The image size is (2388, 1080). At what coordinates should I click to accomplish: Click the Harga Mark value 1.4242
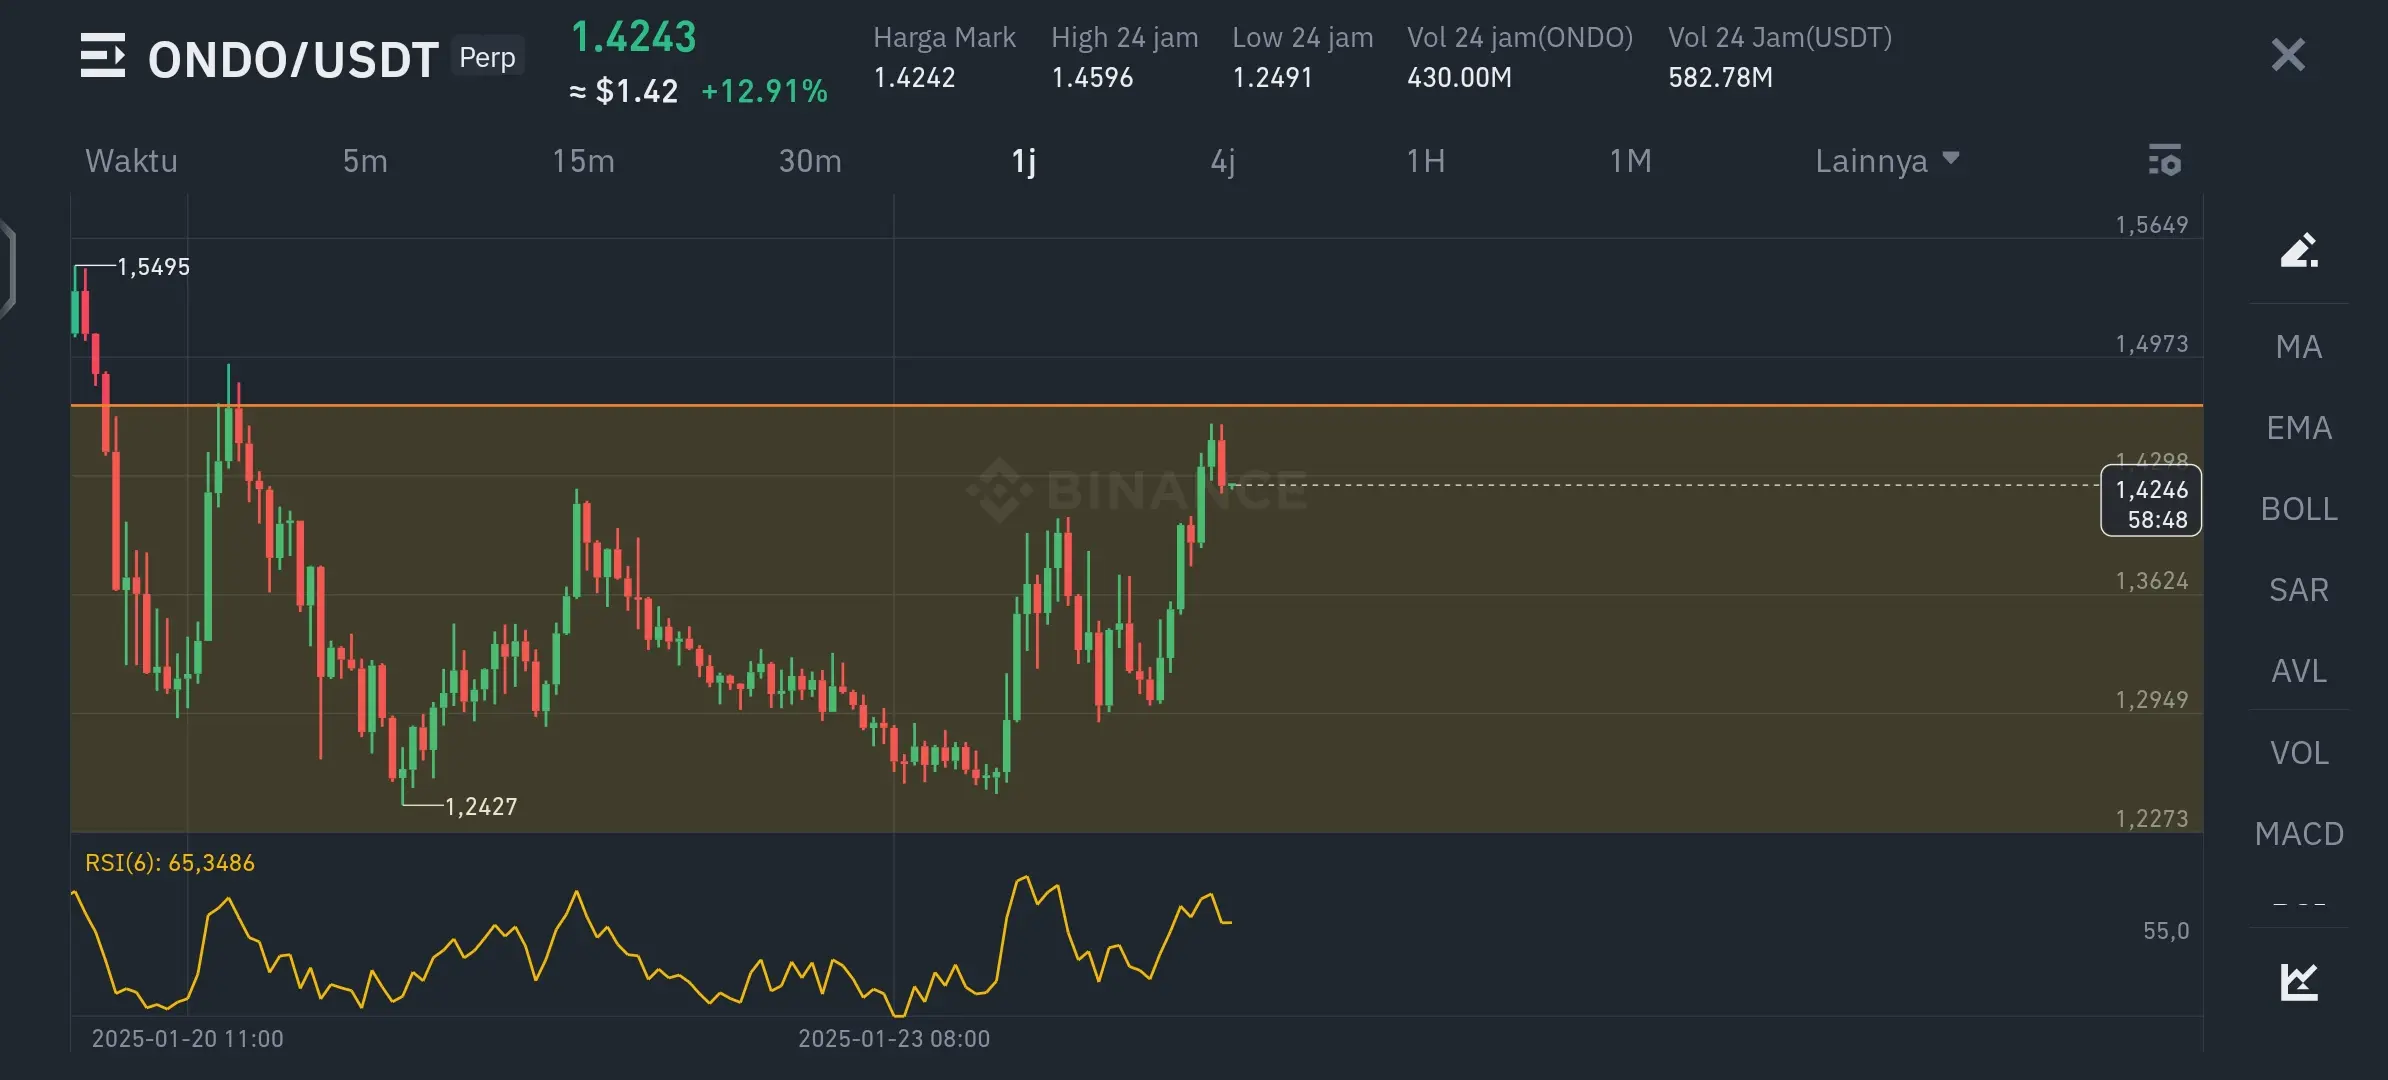click(914, 78)
